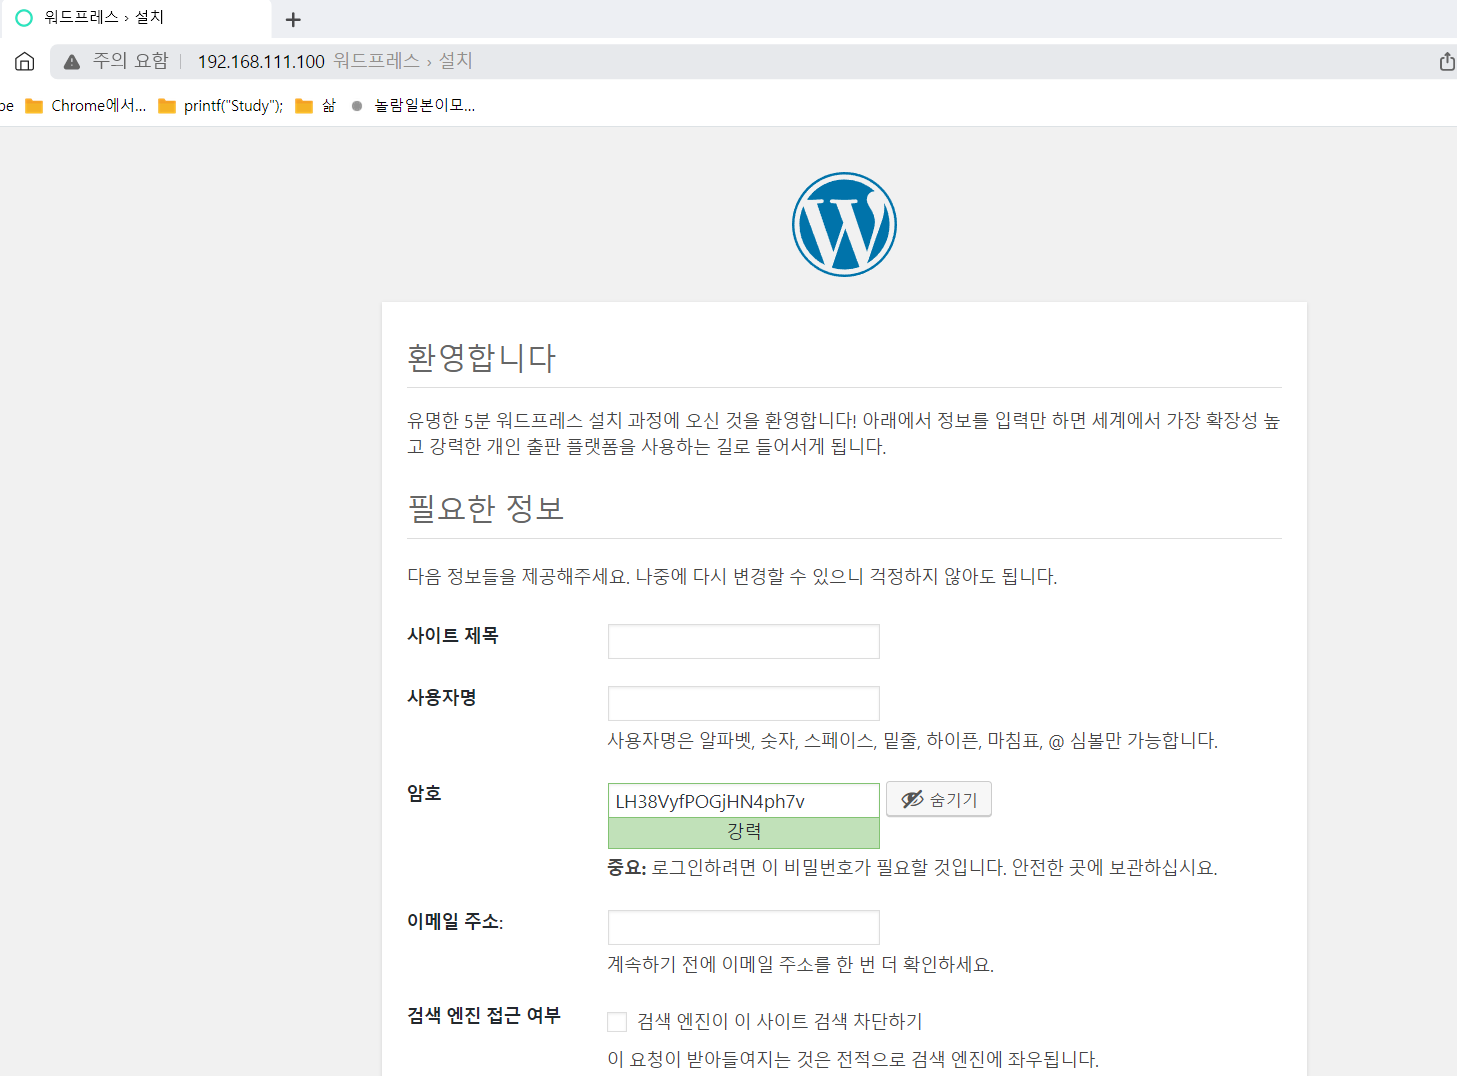Screen dimensions: 1457x1076
Task: Click the '사용자명' label
Action: pos(442,697)
